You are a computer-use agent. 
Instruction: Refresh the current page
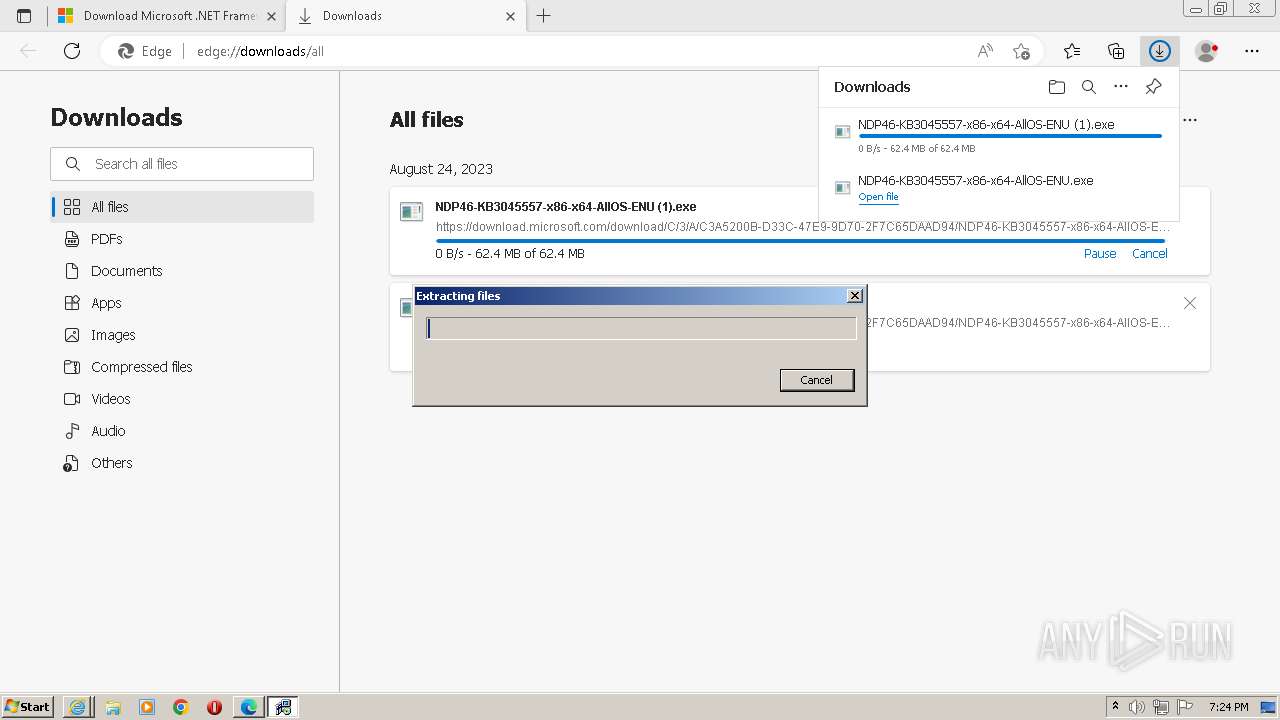point(72,51)
